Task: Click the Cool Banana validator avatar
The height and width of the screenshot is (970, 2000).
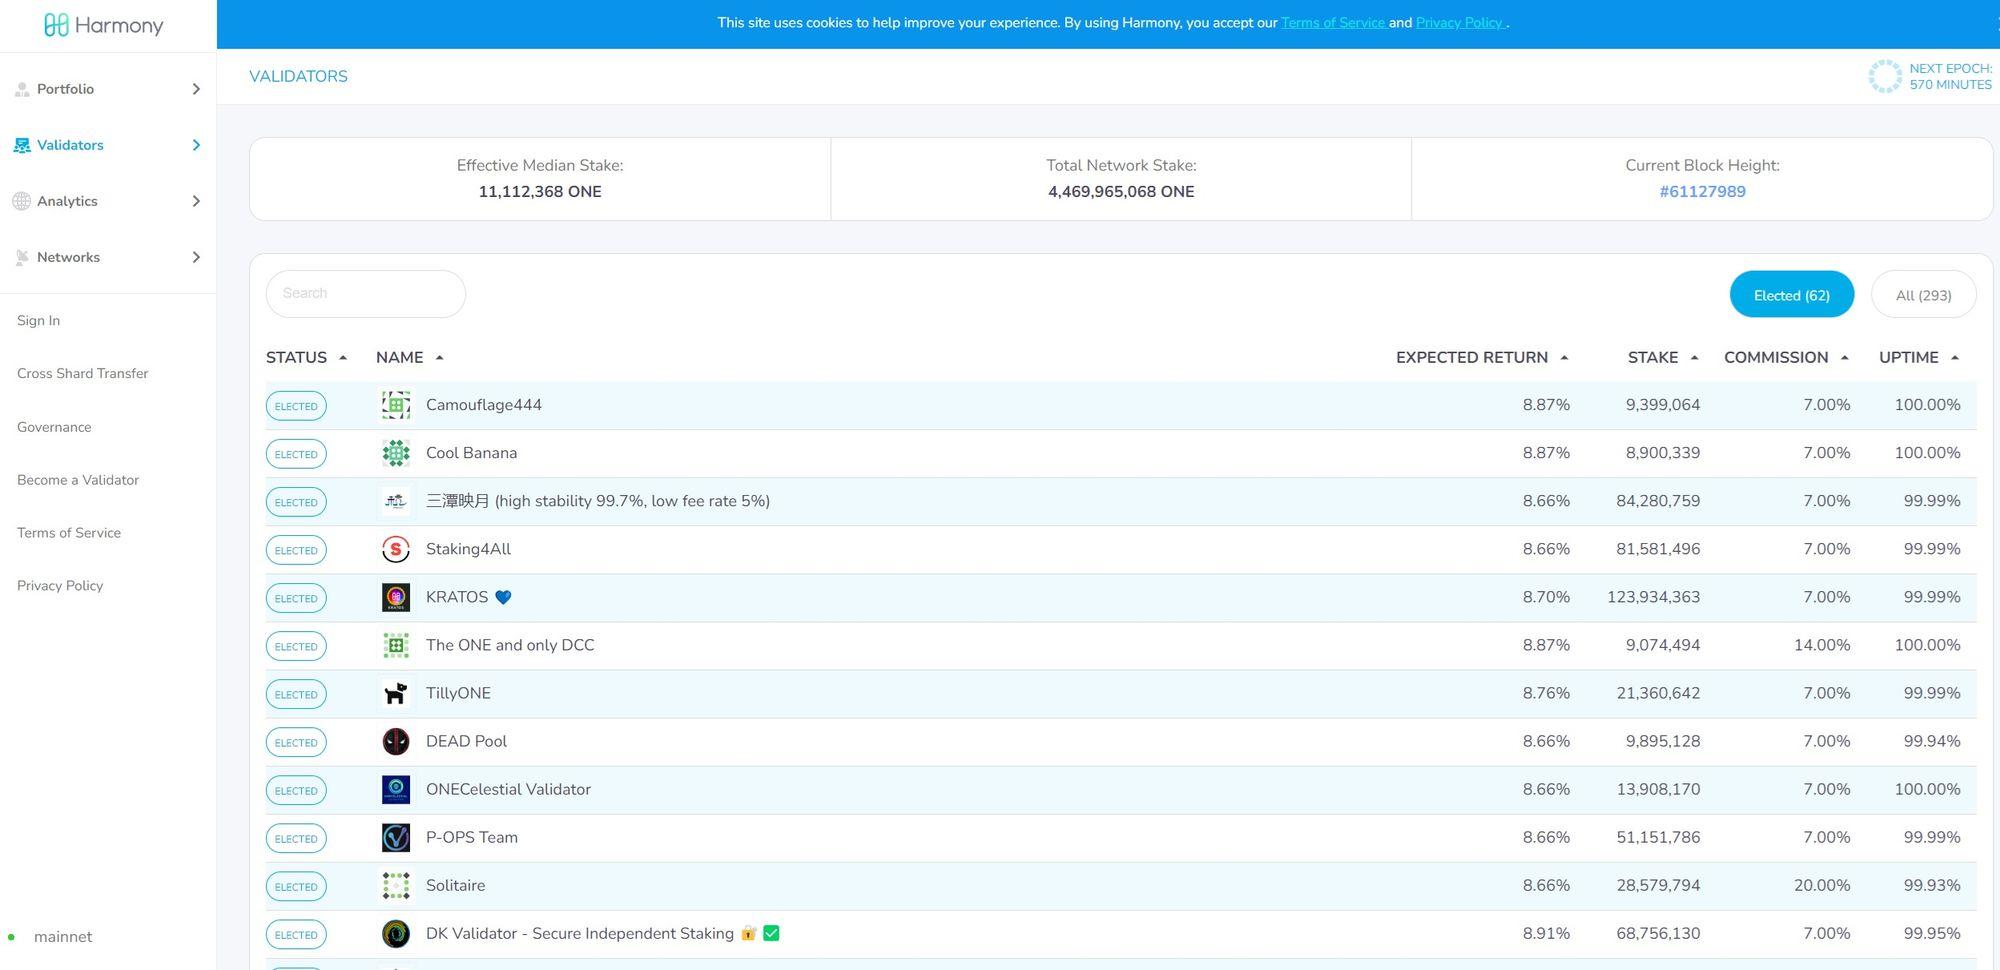Action: pos(396,453)
